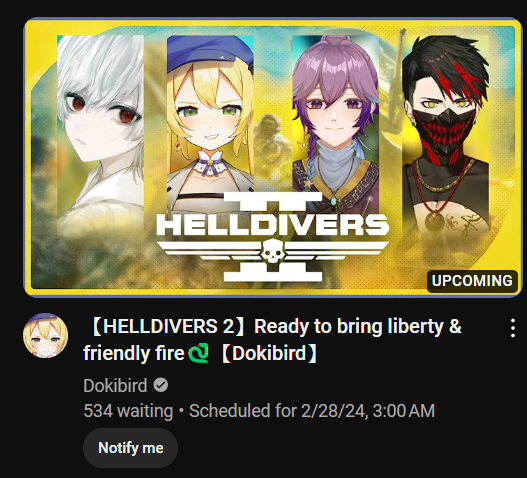
Task: Click the scheduled date 2/28/24, 3:00 AM text
Action: 368,411
